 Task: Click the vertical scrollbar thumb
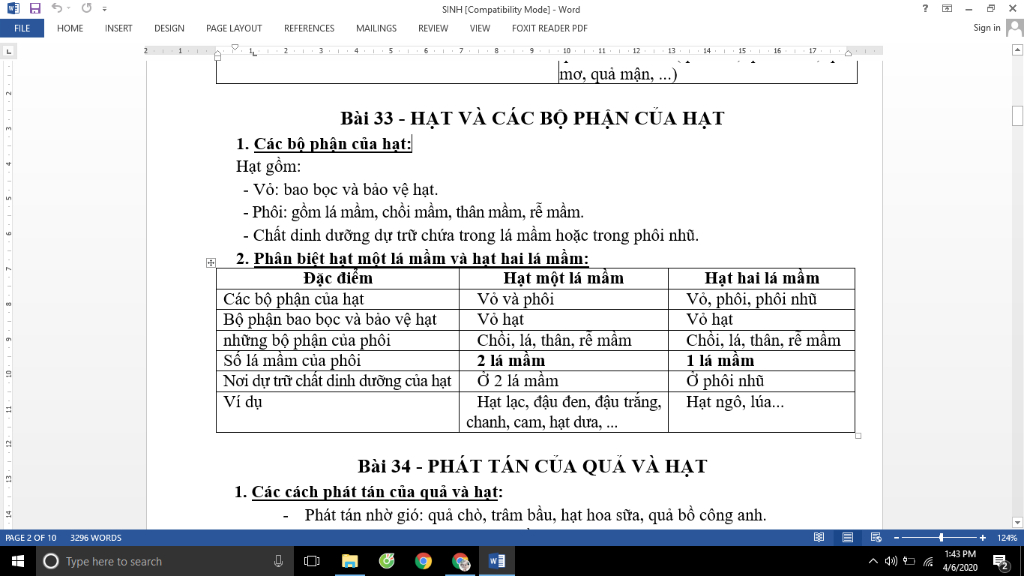click(1017, 116)
